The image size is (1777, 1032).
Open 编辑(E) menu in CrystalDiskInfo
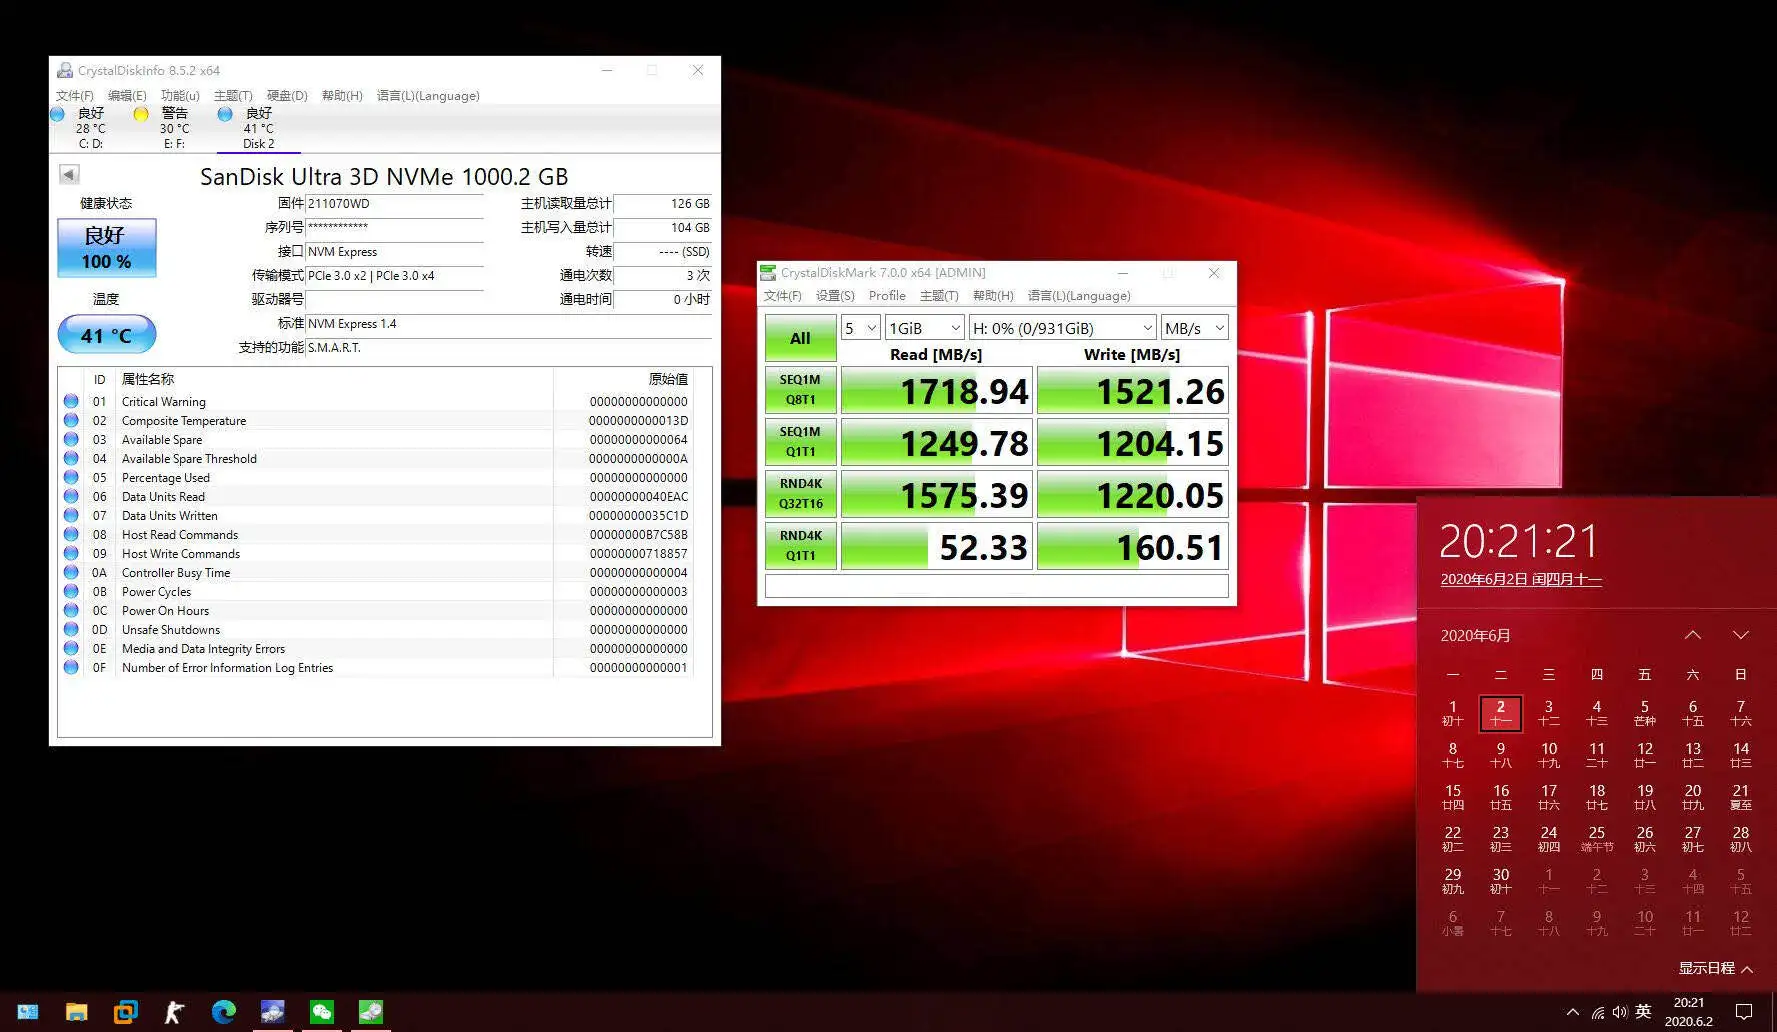(x=127, y=96)
